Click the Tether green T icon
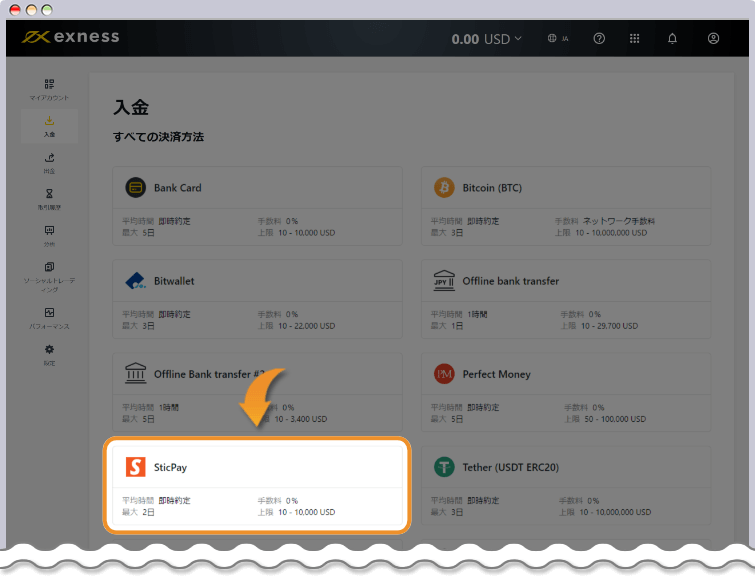The height and width of the screenshot is (576, 755). click(x=444, y=467)
